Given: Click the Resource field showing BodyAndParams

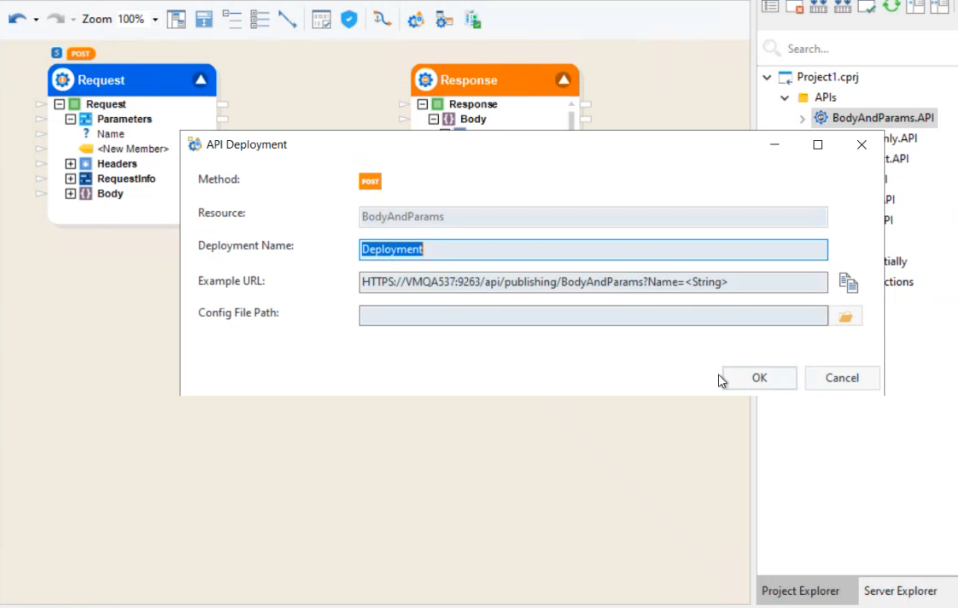Looking at the screenshot, I should [x=593, y=216].
